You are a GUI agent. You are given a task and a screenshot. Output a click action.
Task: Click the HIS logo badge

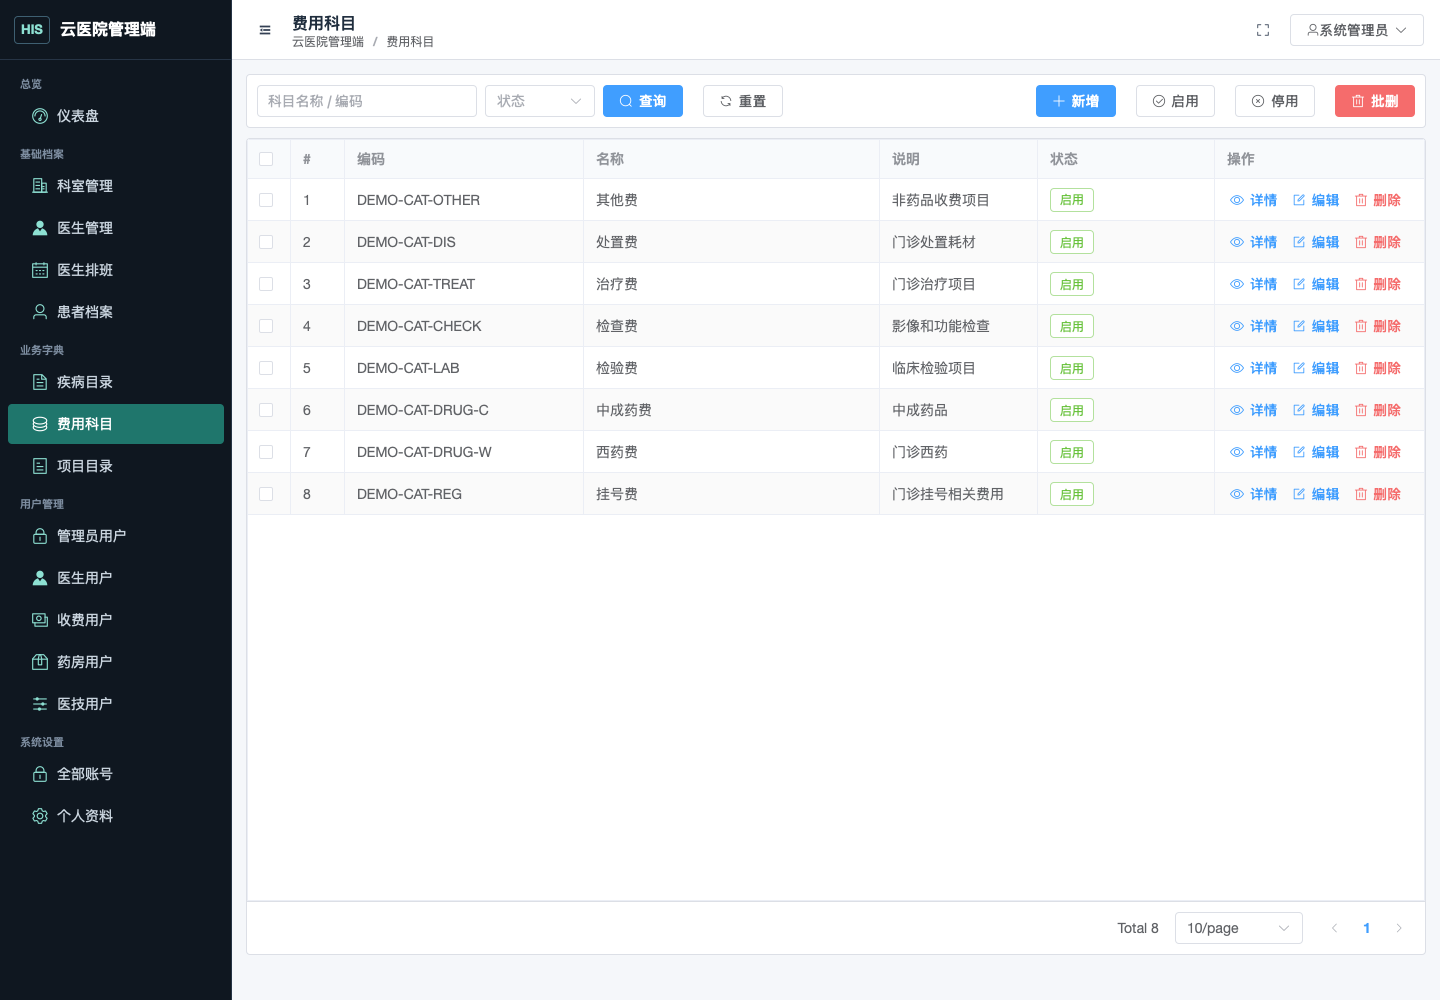[x=32, y=30]
